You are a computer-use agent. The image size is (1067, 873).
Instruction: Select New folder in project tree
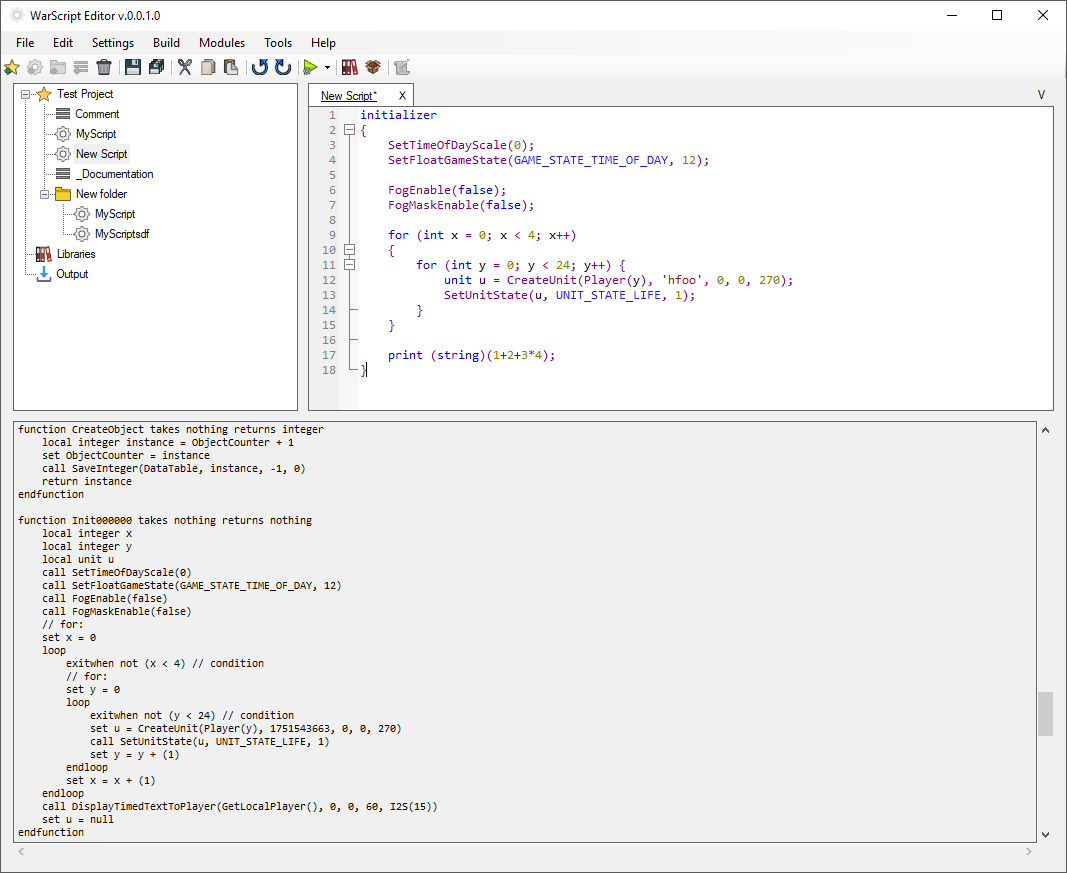pyautogui.click(x=101, y=194)
